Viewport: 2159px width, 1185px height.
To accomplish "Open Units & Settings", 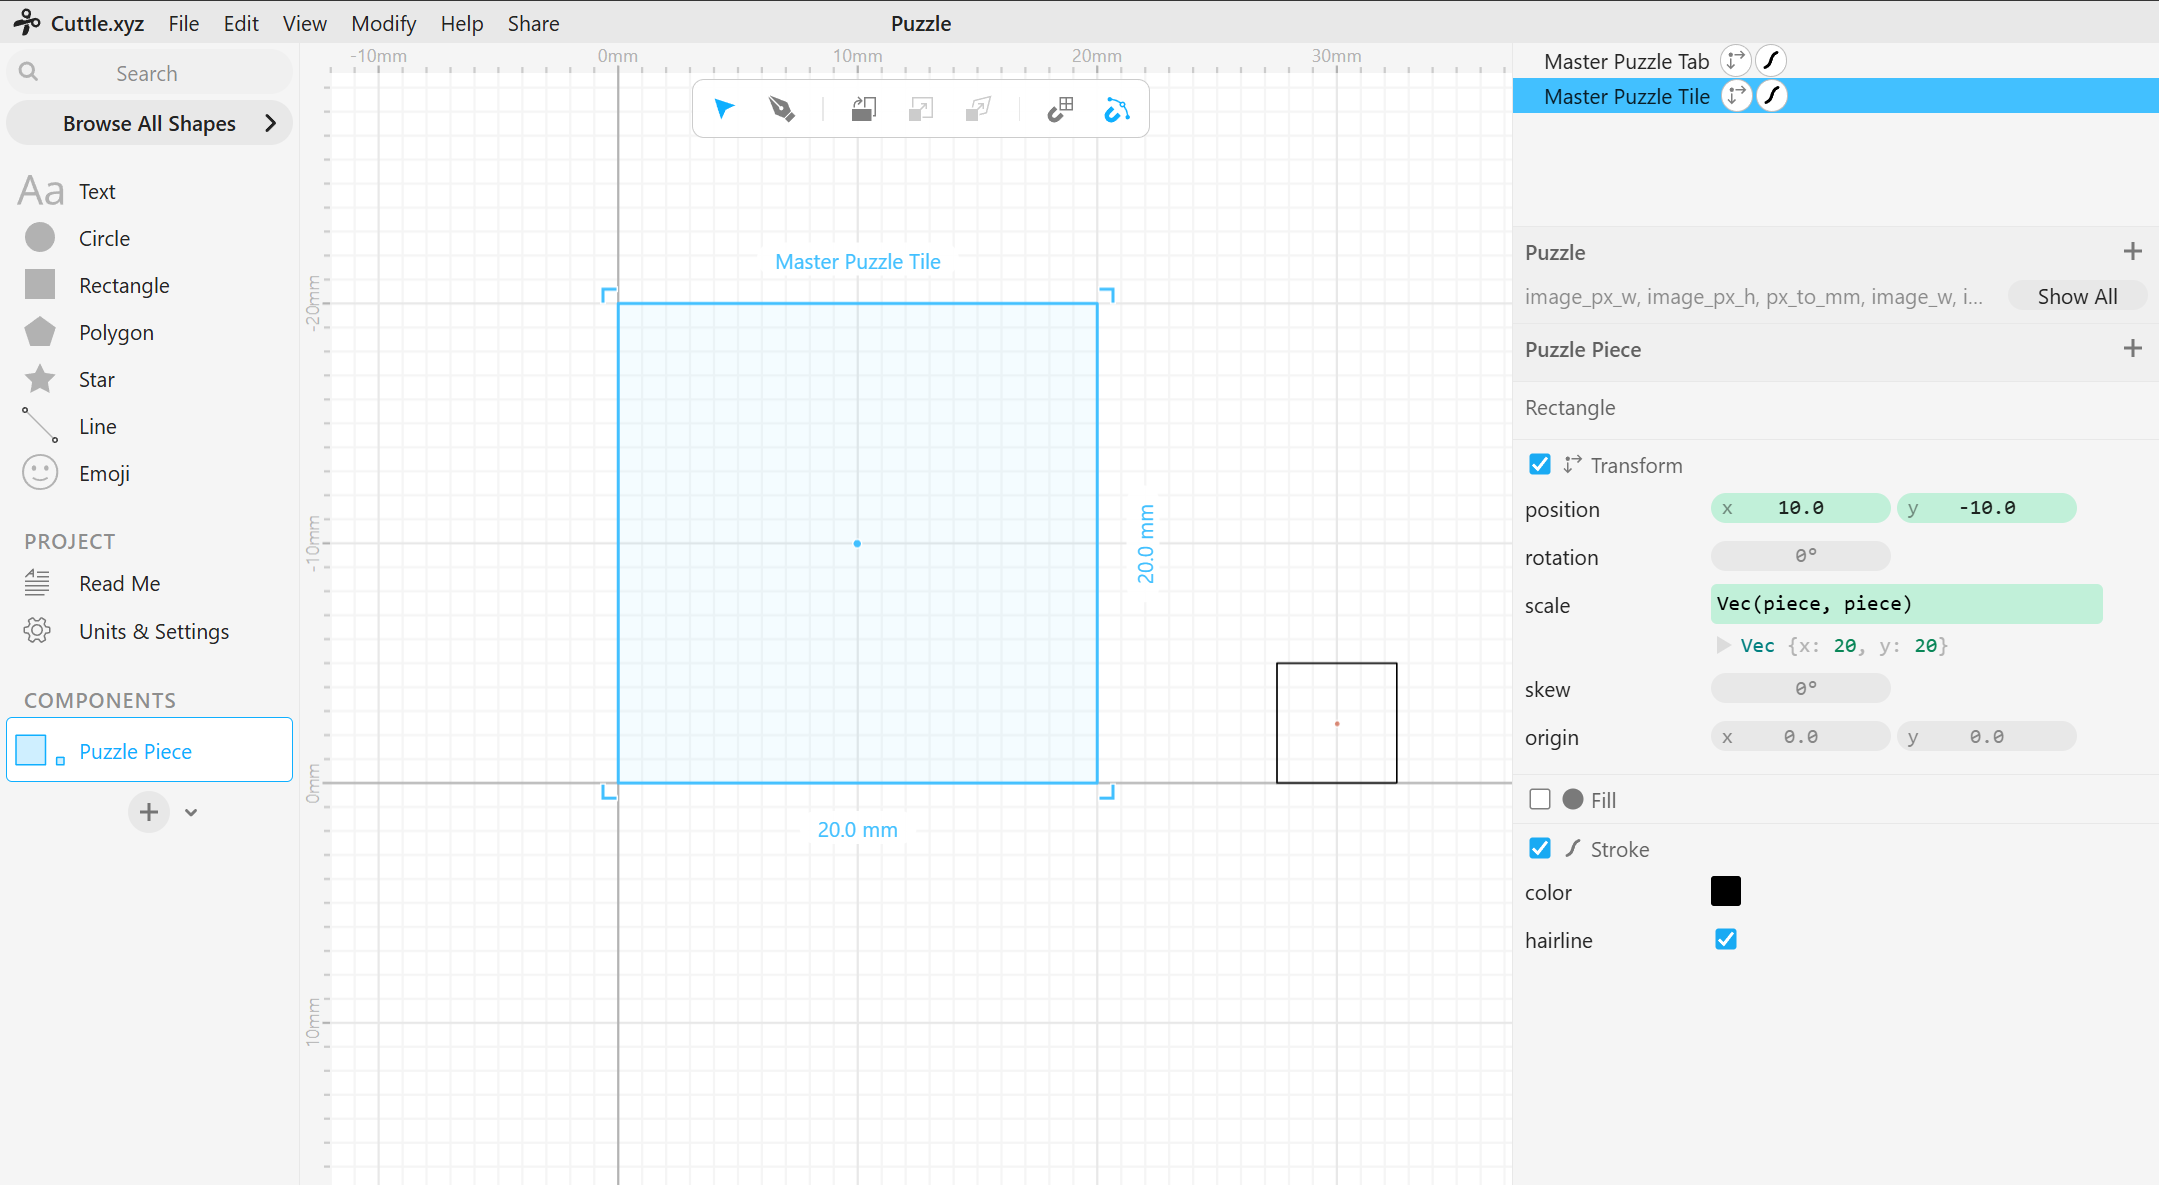I will pos(154,631).
